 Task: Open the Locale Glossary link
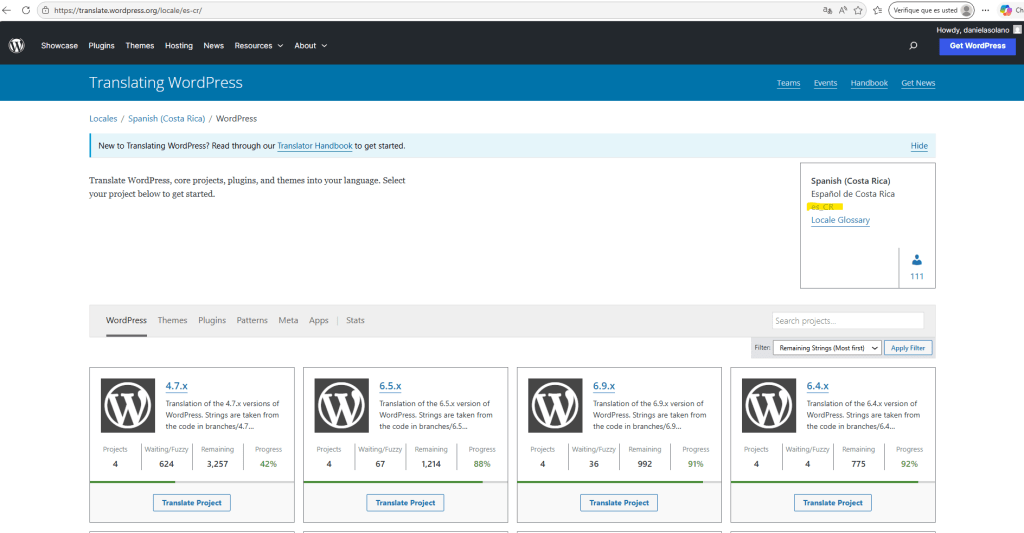pyautogui.click(x=840, y=220)
